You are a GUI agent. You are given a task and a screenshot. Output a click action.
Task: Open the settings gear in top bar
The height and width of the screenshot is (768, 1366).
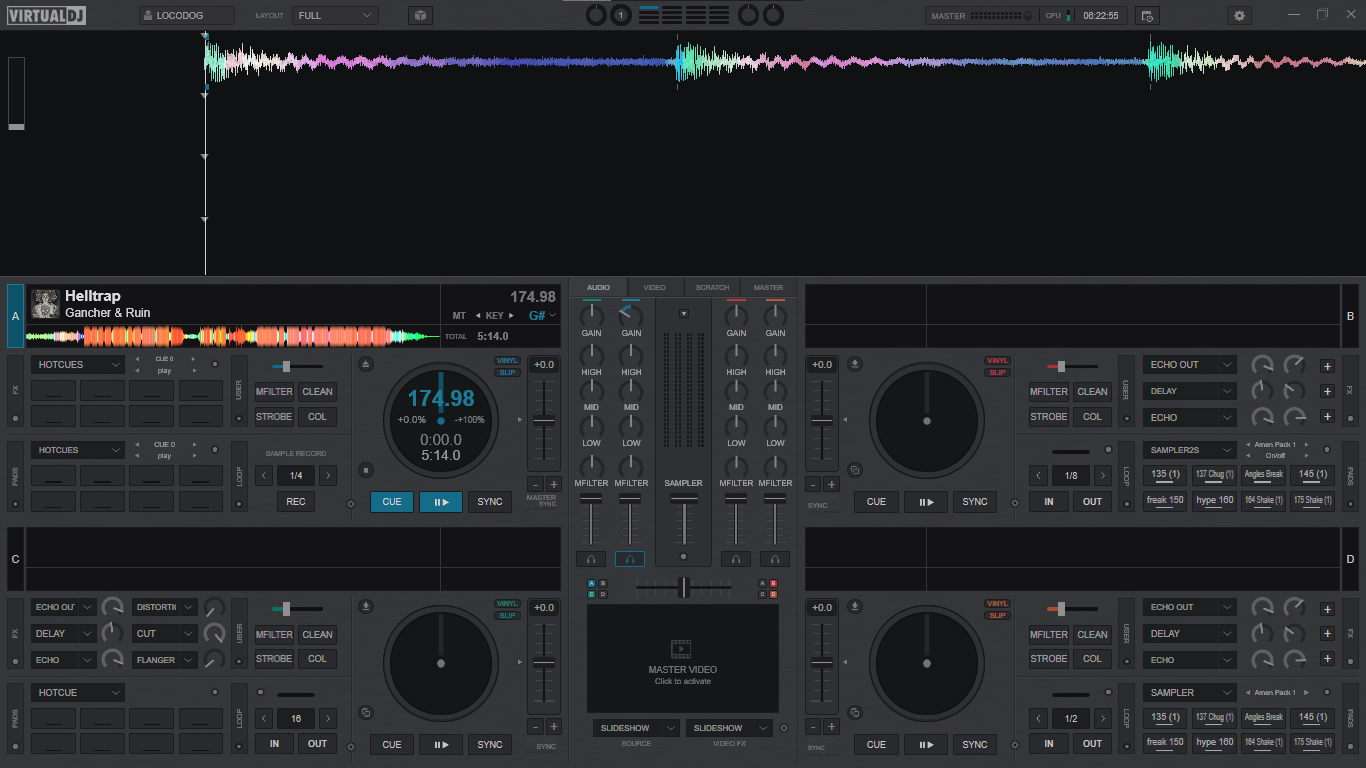pos(1240,16)
